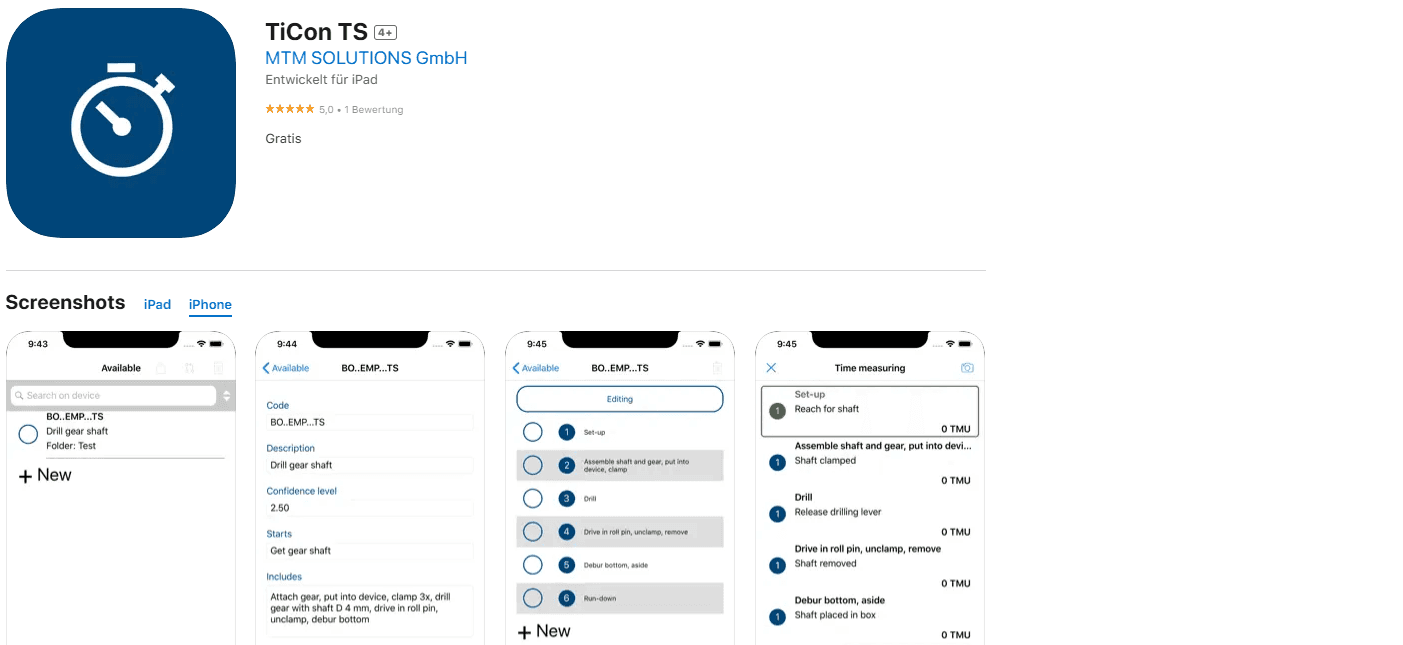Switch to the iPad screenshots tab
Image resolution: width=1403 pixels, height=645 pixels.
tap(157, 304)
